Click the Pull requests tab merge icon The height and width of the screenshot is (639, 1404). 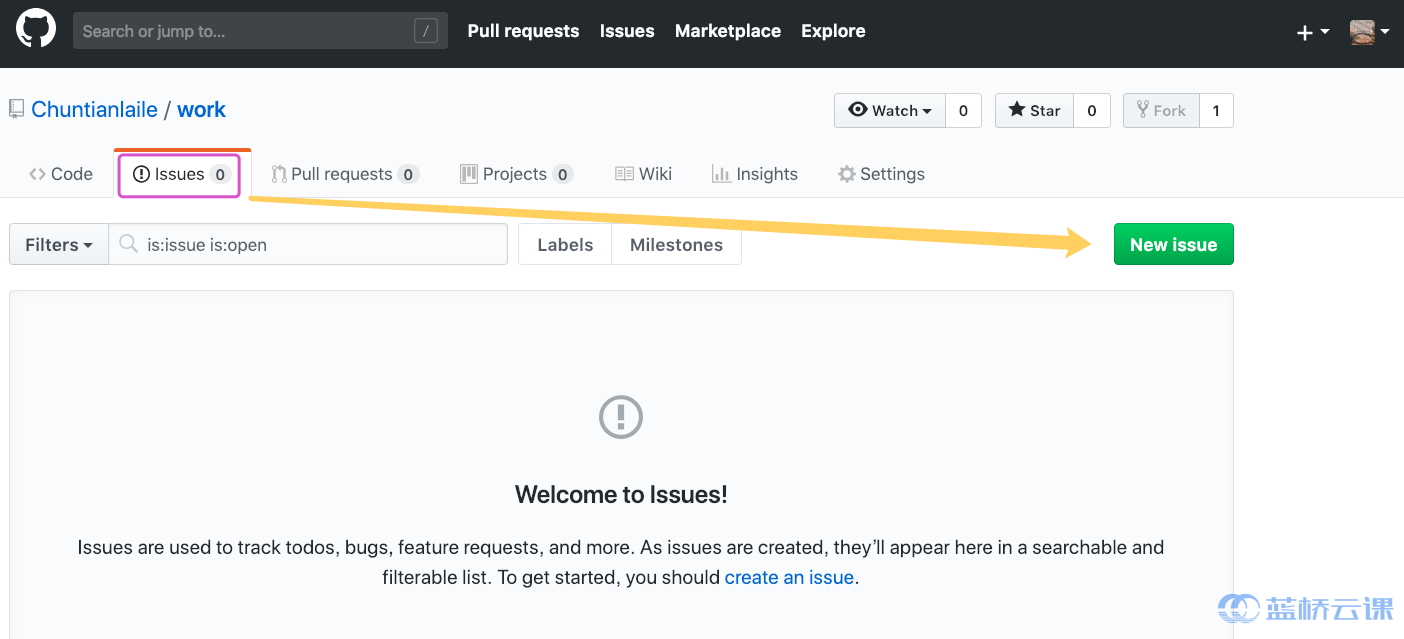coord(279,174)
